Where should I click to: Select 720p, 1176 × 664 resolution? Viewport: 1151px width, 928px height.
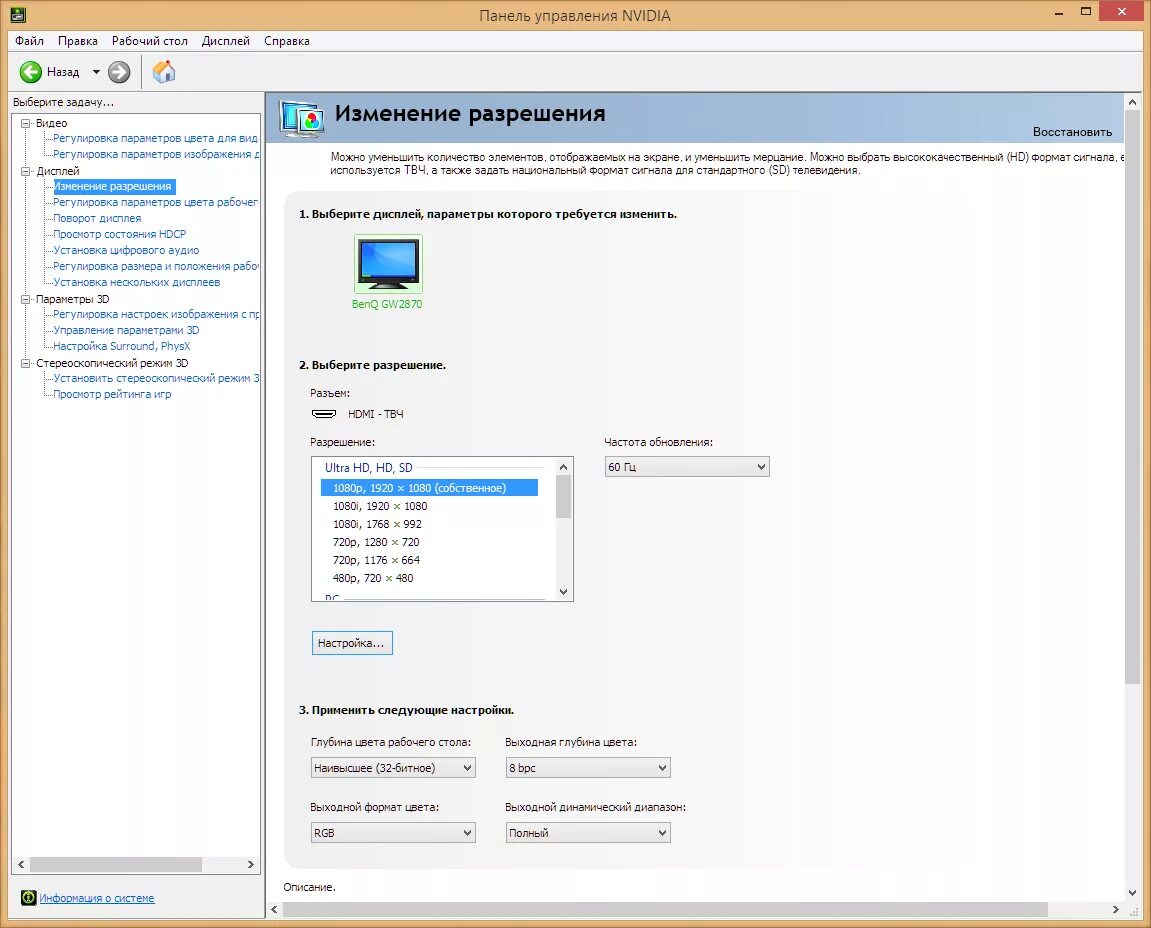(x=376, y=560)
